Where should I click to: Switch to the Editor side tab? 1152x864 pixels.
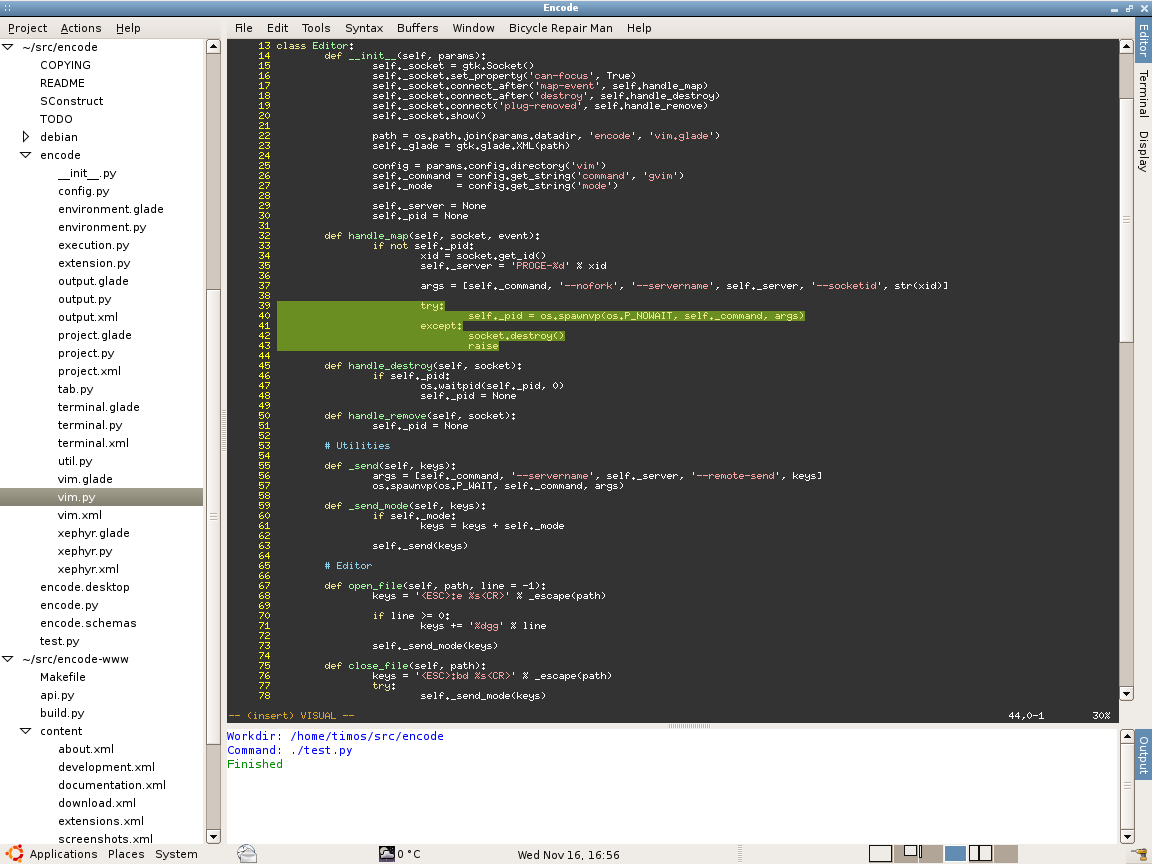(1143, 40)
